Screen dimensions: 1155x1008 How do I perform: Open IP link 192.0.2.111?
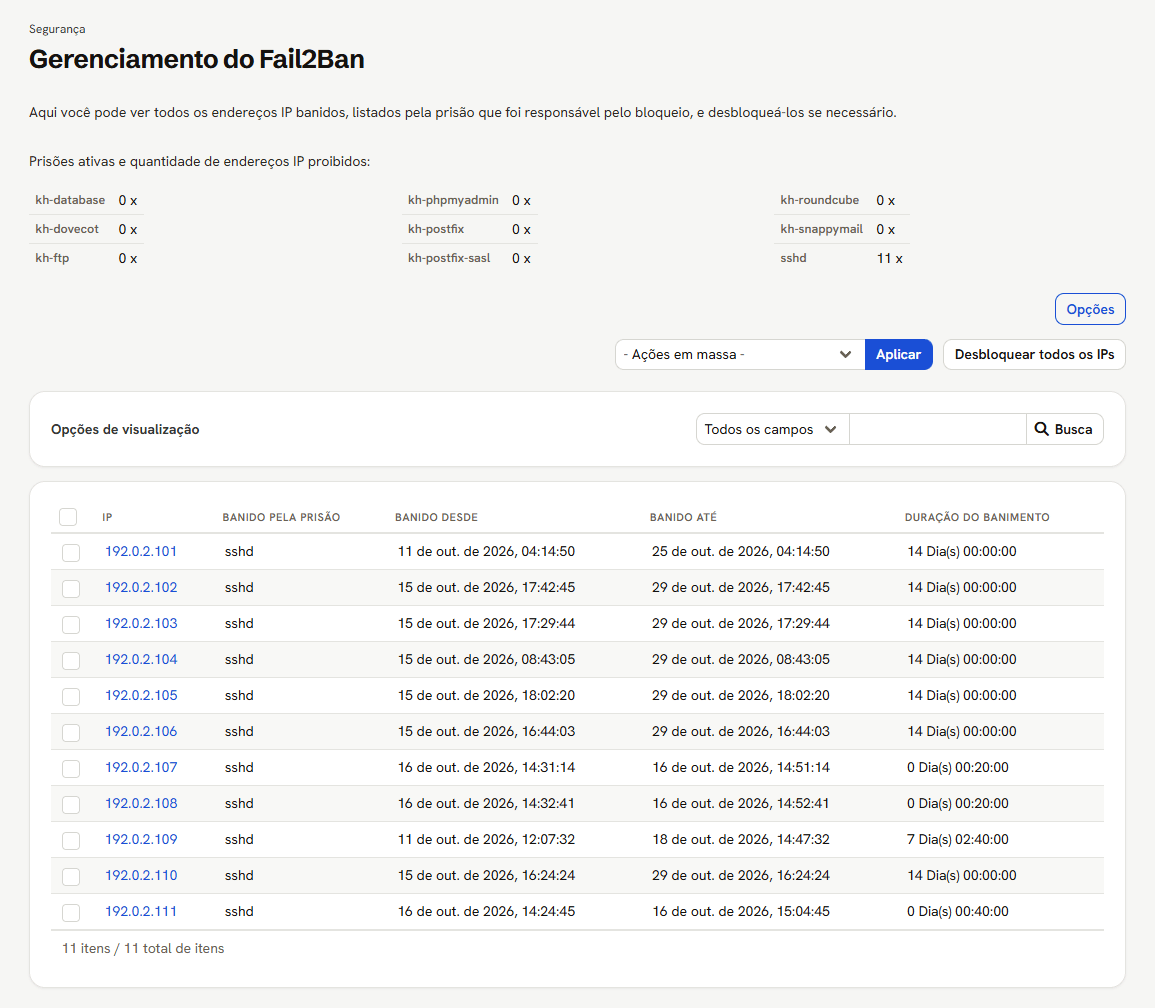click(x=141, y=912)
